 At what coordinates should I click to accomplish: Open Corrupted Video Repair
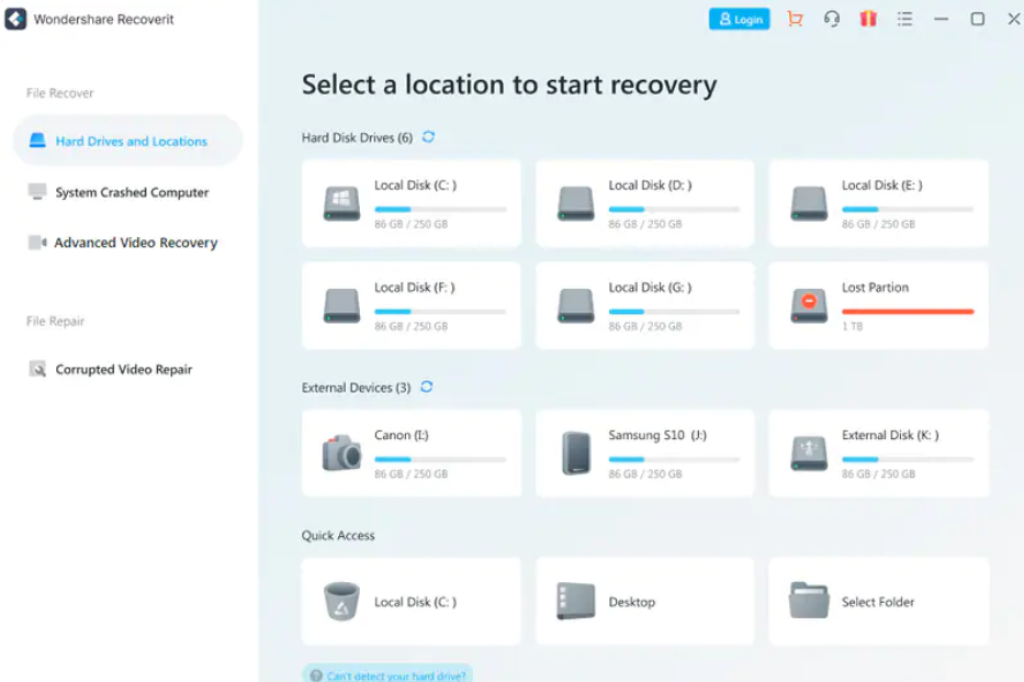[x=124, y=370]
